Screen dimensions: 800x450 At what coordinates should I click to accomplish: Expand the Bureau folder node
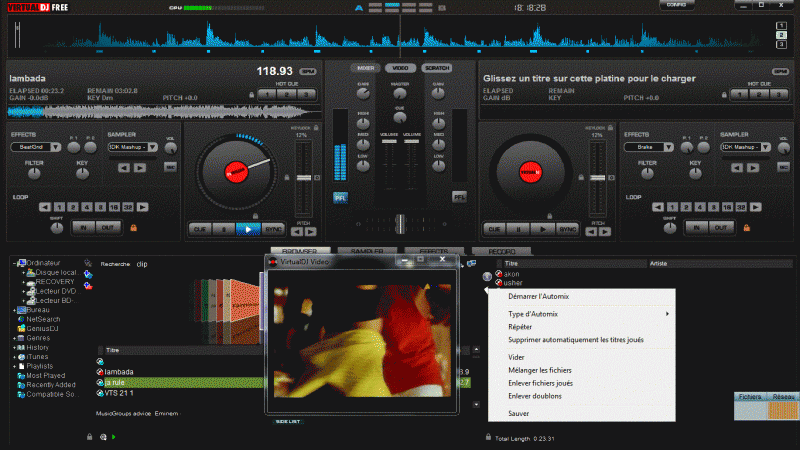[14, 310]
